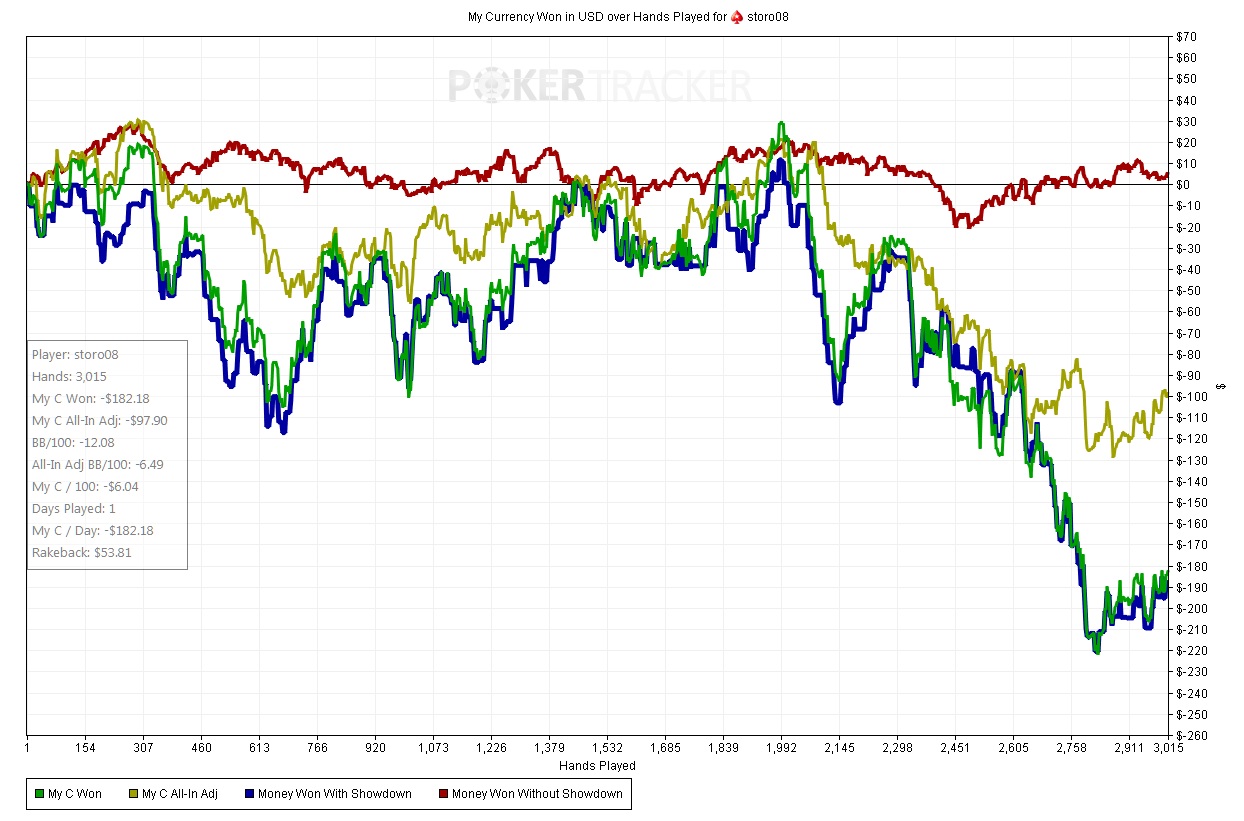
Task: Toggle Money Won With Showdown legend label
Action: [x=334, y=794]
